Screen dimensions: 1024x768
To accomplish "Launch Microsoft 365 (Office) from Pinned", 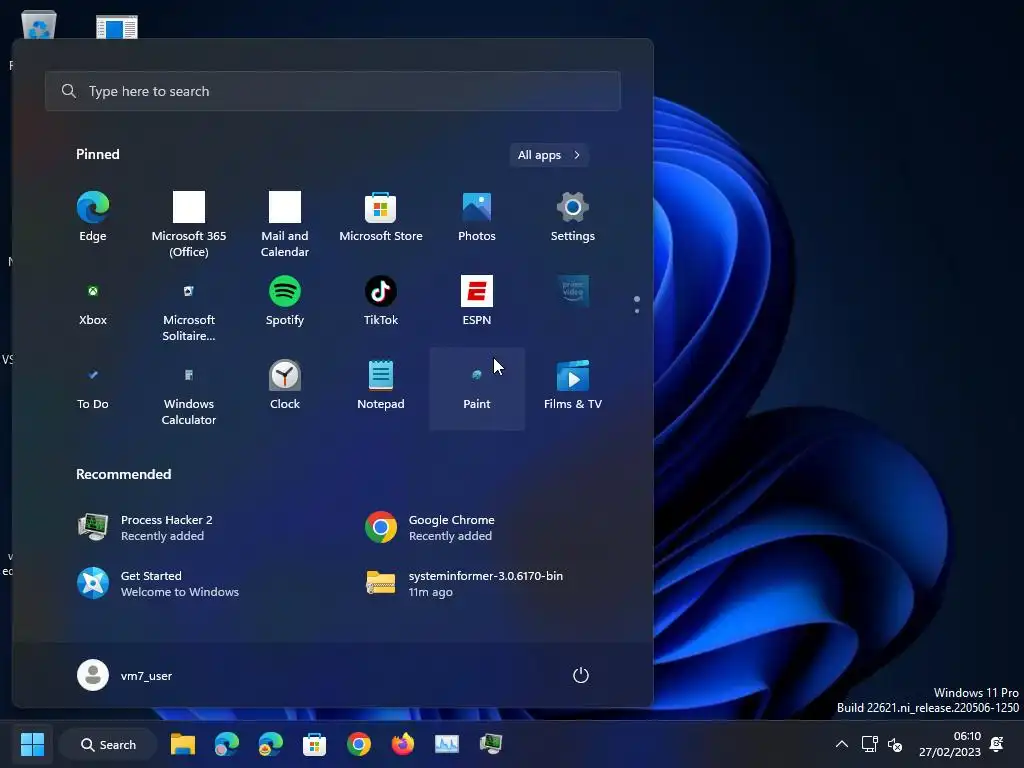I will 189,224.
